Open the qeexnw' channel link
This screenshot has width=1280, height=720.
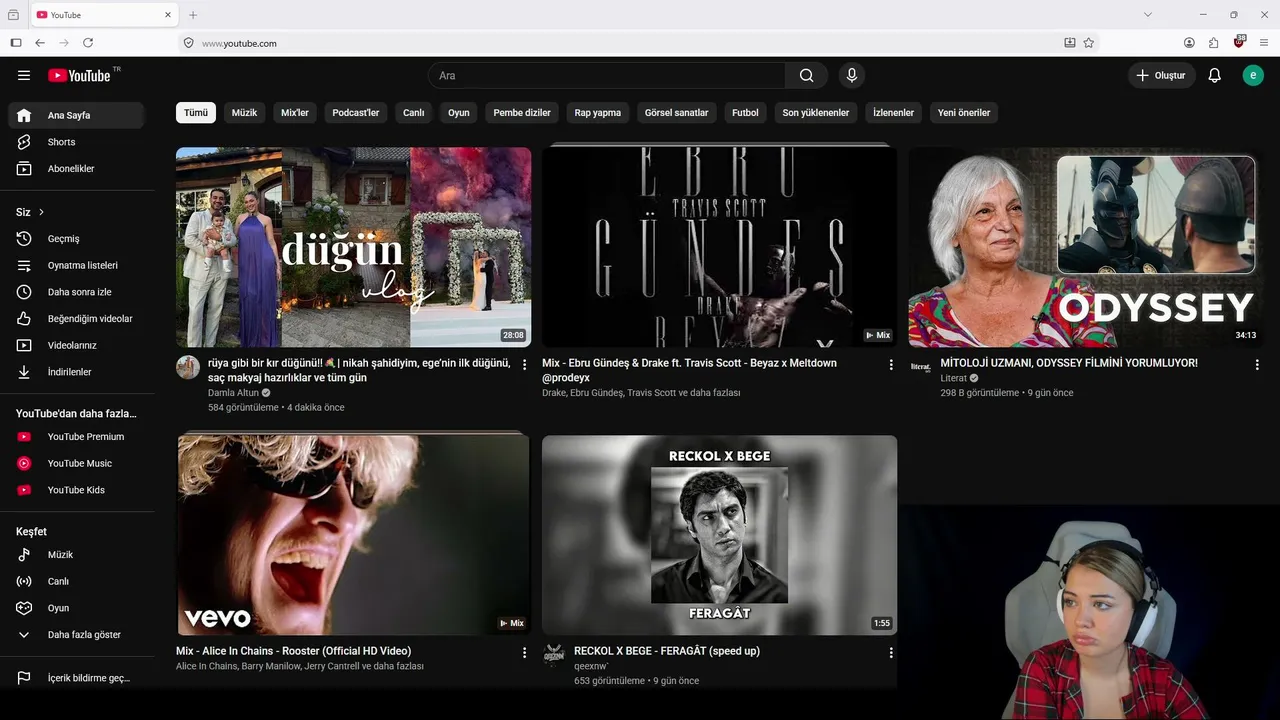[591, 666]
